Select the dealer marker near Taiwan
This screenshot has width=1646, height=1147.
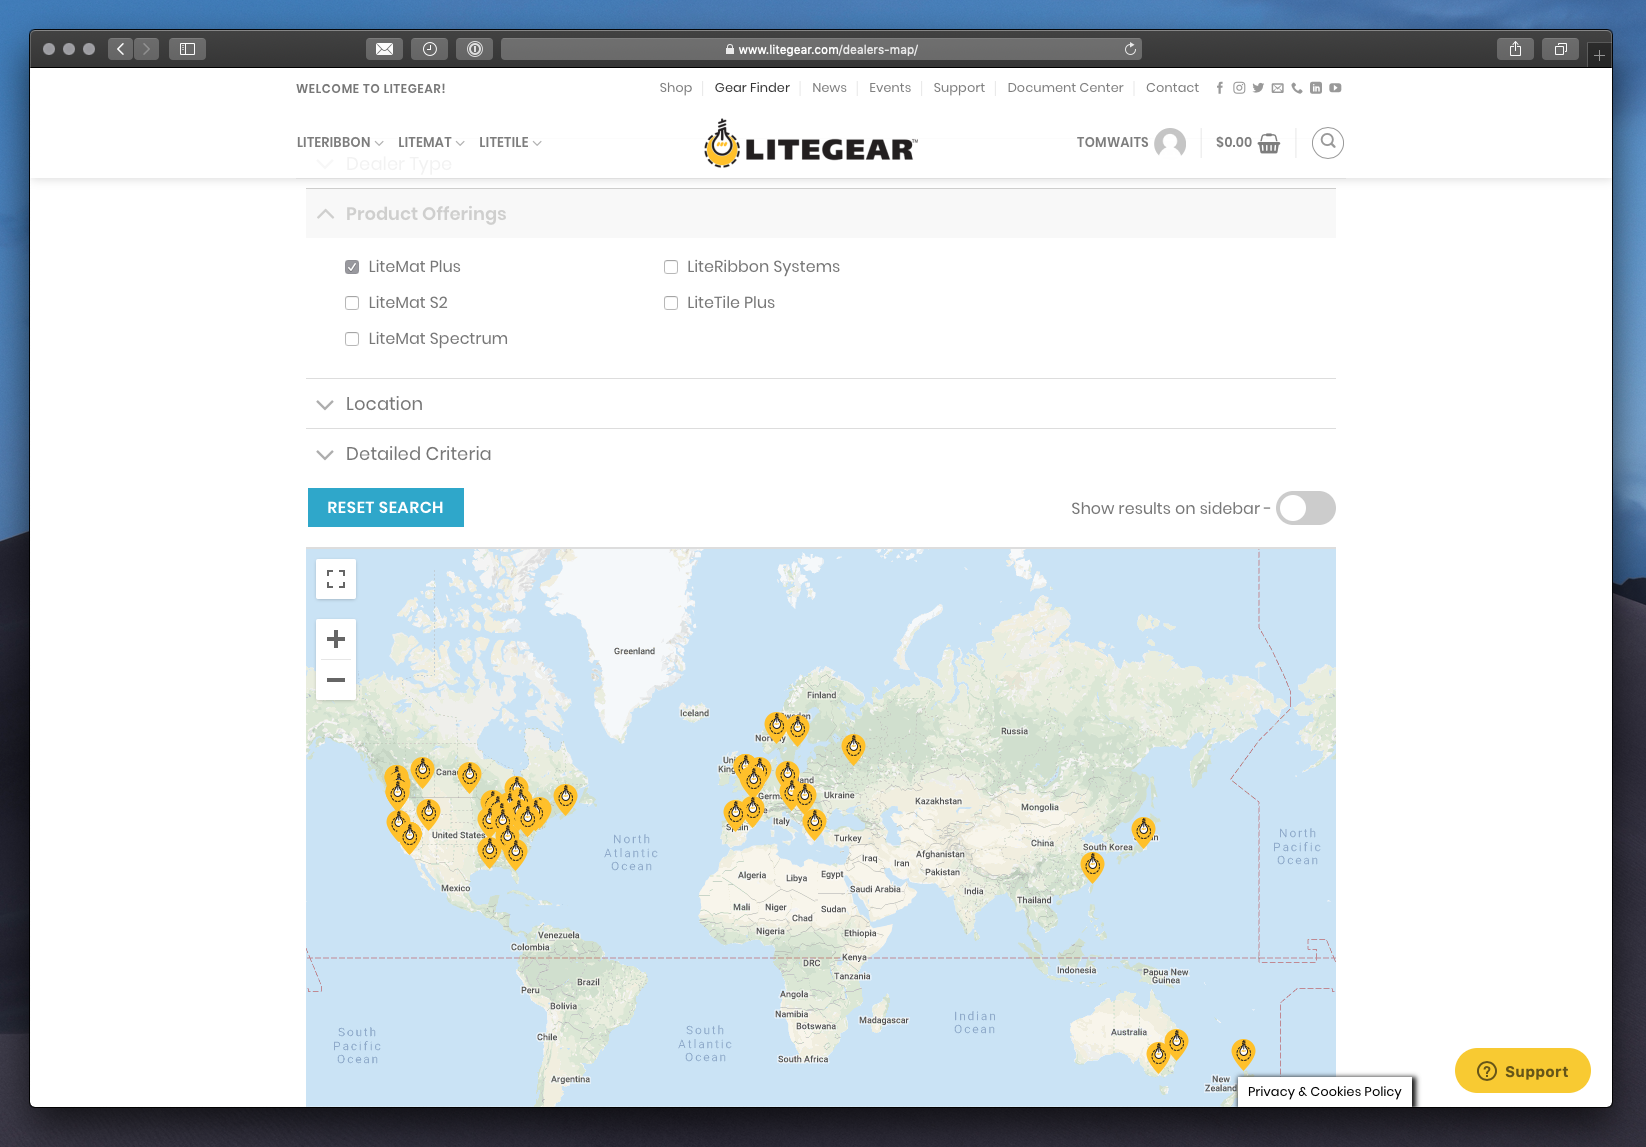click(x=1093, y=865)
